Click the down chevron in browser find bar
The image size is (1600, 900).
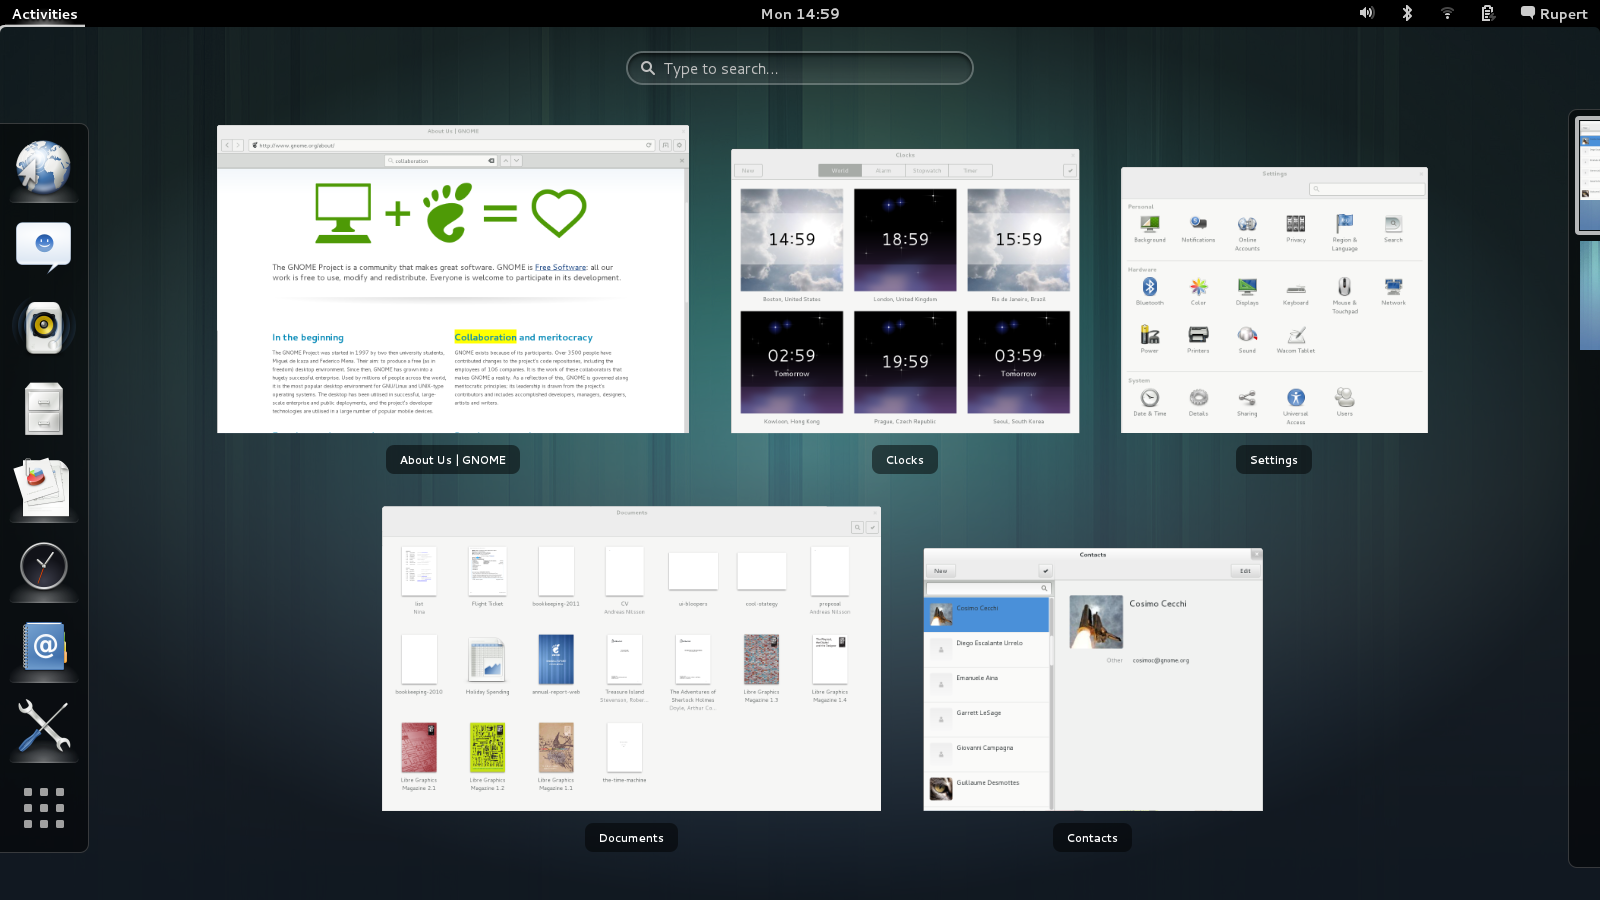(x=516, y=160)
